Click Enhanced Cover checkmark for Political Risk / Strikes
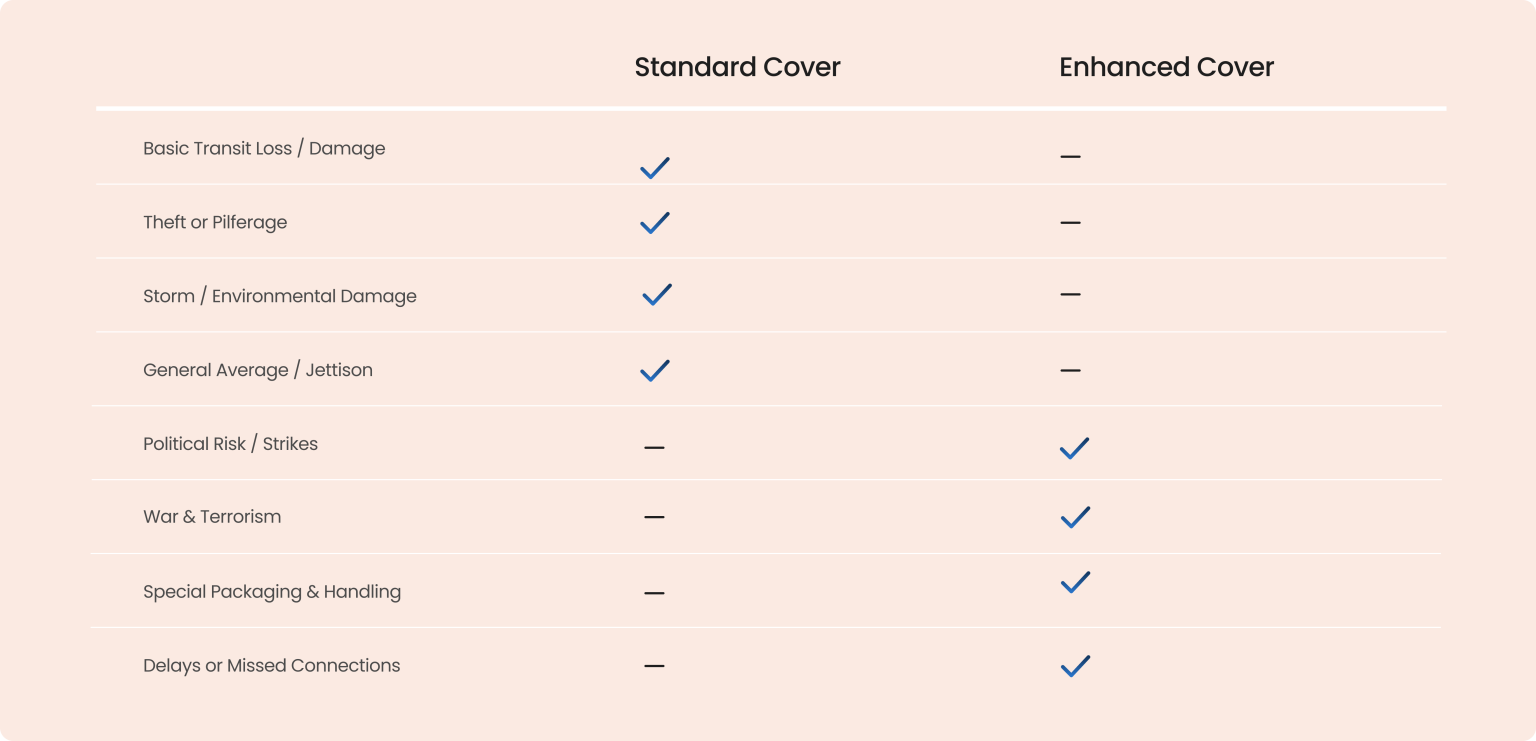1536x741 pixels. click(1074, 448)
